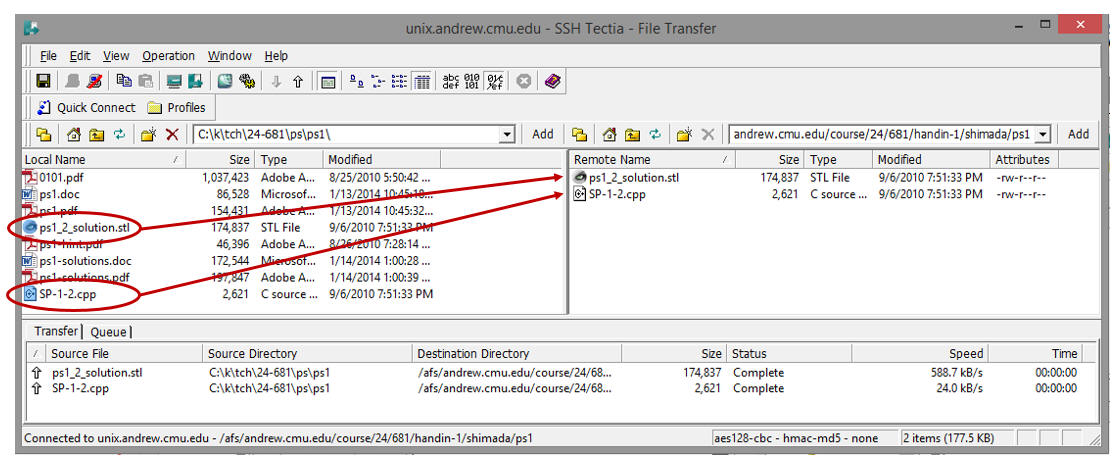Switch to list view icon
Viewport: 1118px width, 461px height.
[400, 81]
